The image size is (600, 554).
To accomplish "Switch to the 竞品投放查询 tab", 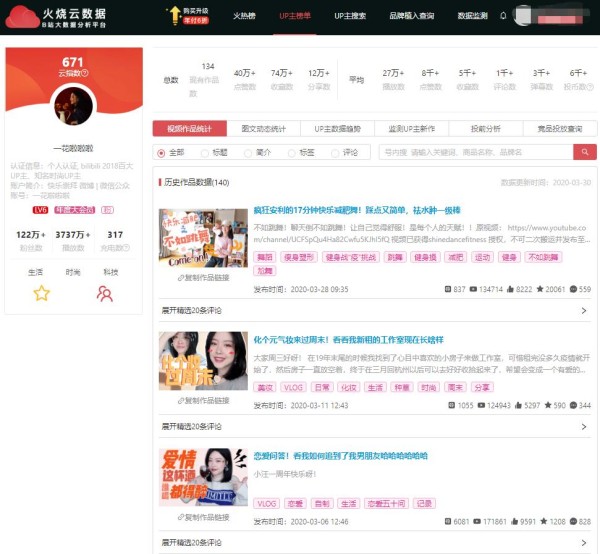I will coord(560,129).
